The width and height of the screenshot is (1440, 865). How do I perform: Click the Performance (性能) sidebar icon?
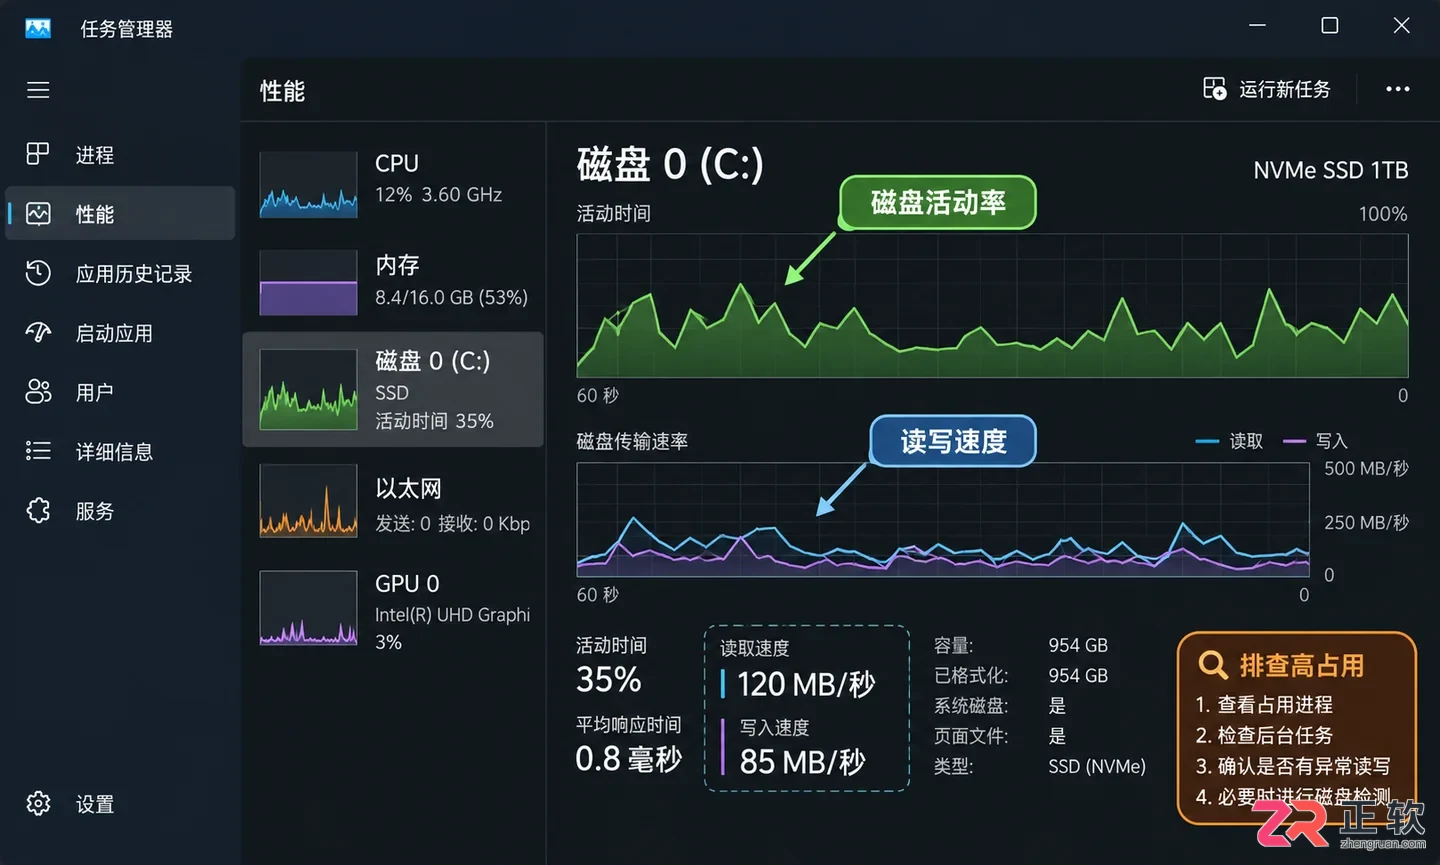pos(38,213)
